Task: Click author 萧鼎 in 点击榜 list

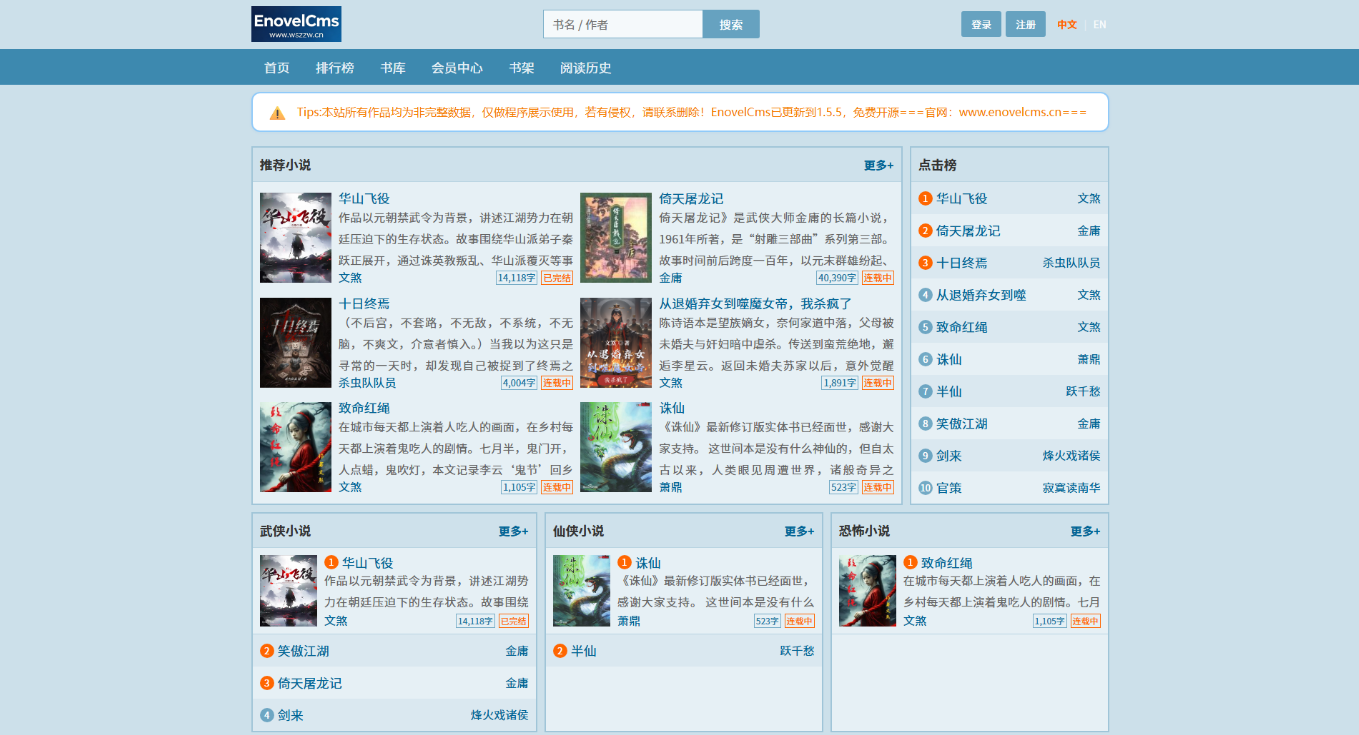Action: tap(1089, 359)
